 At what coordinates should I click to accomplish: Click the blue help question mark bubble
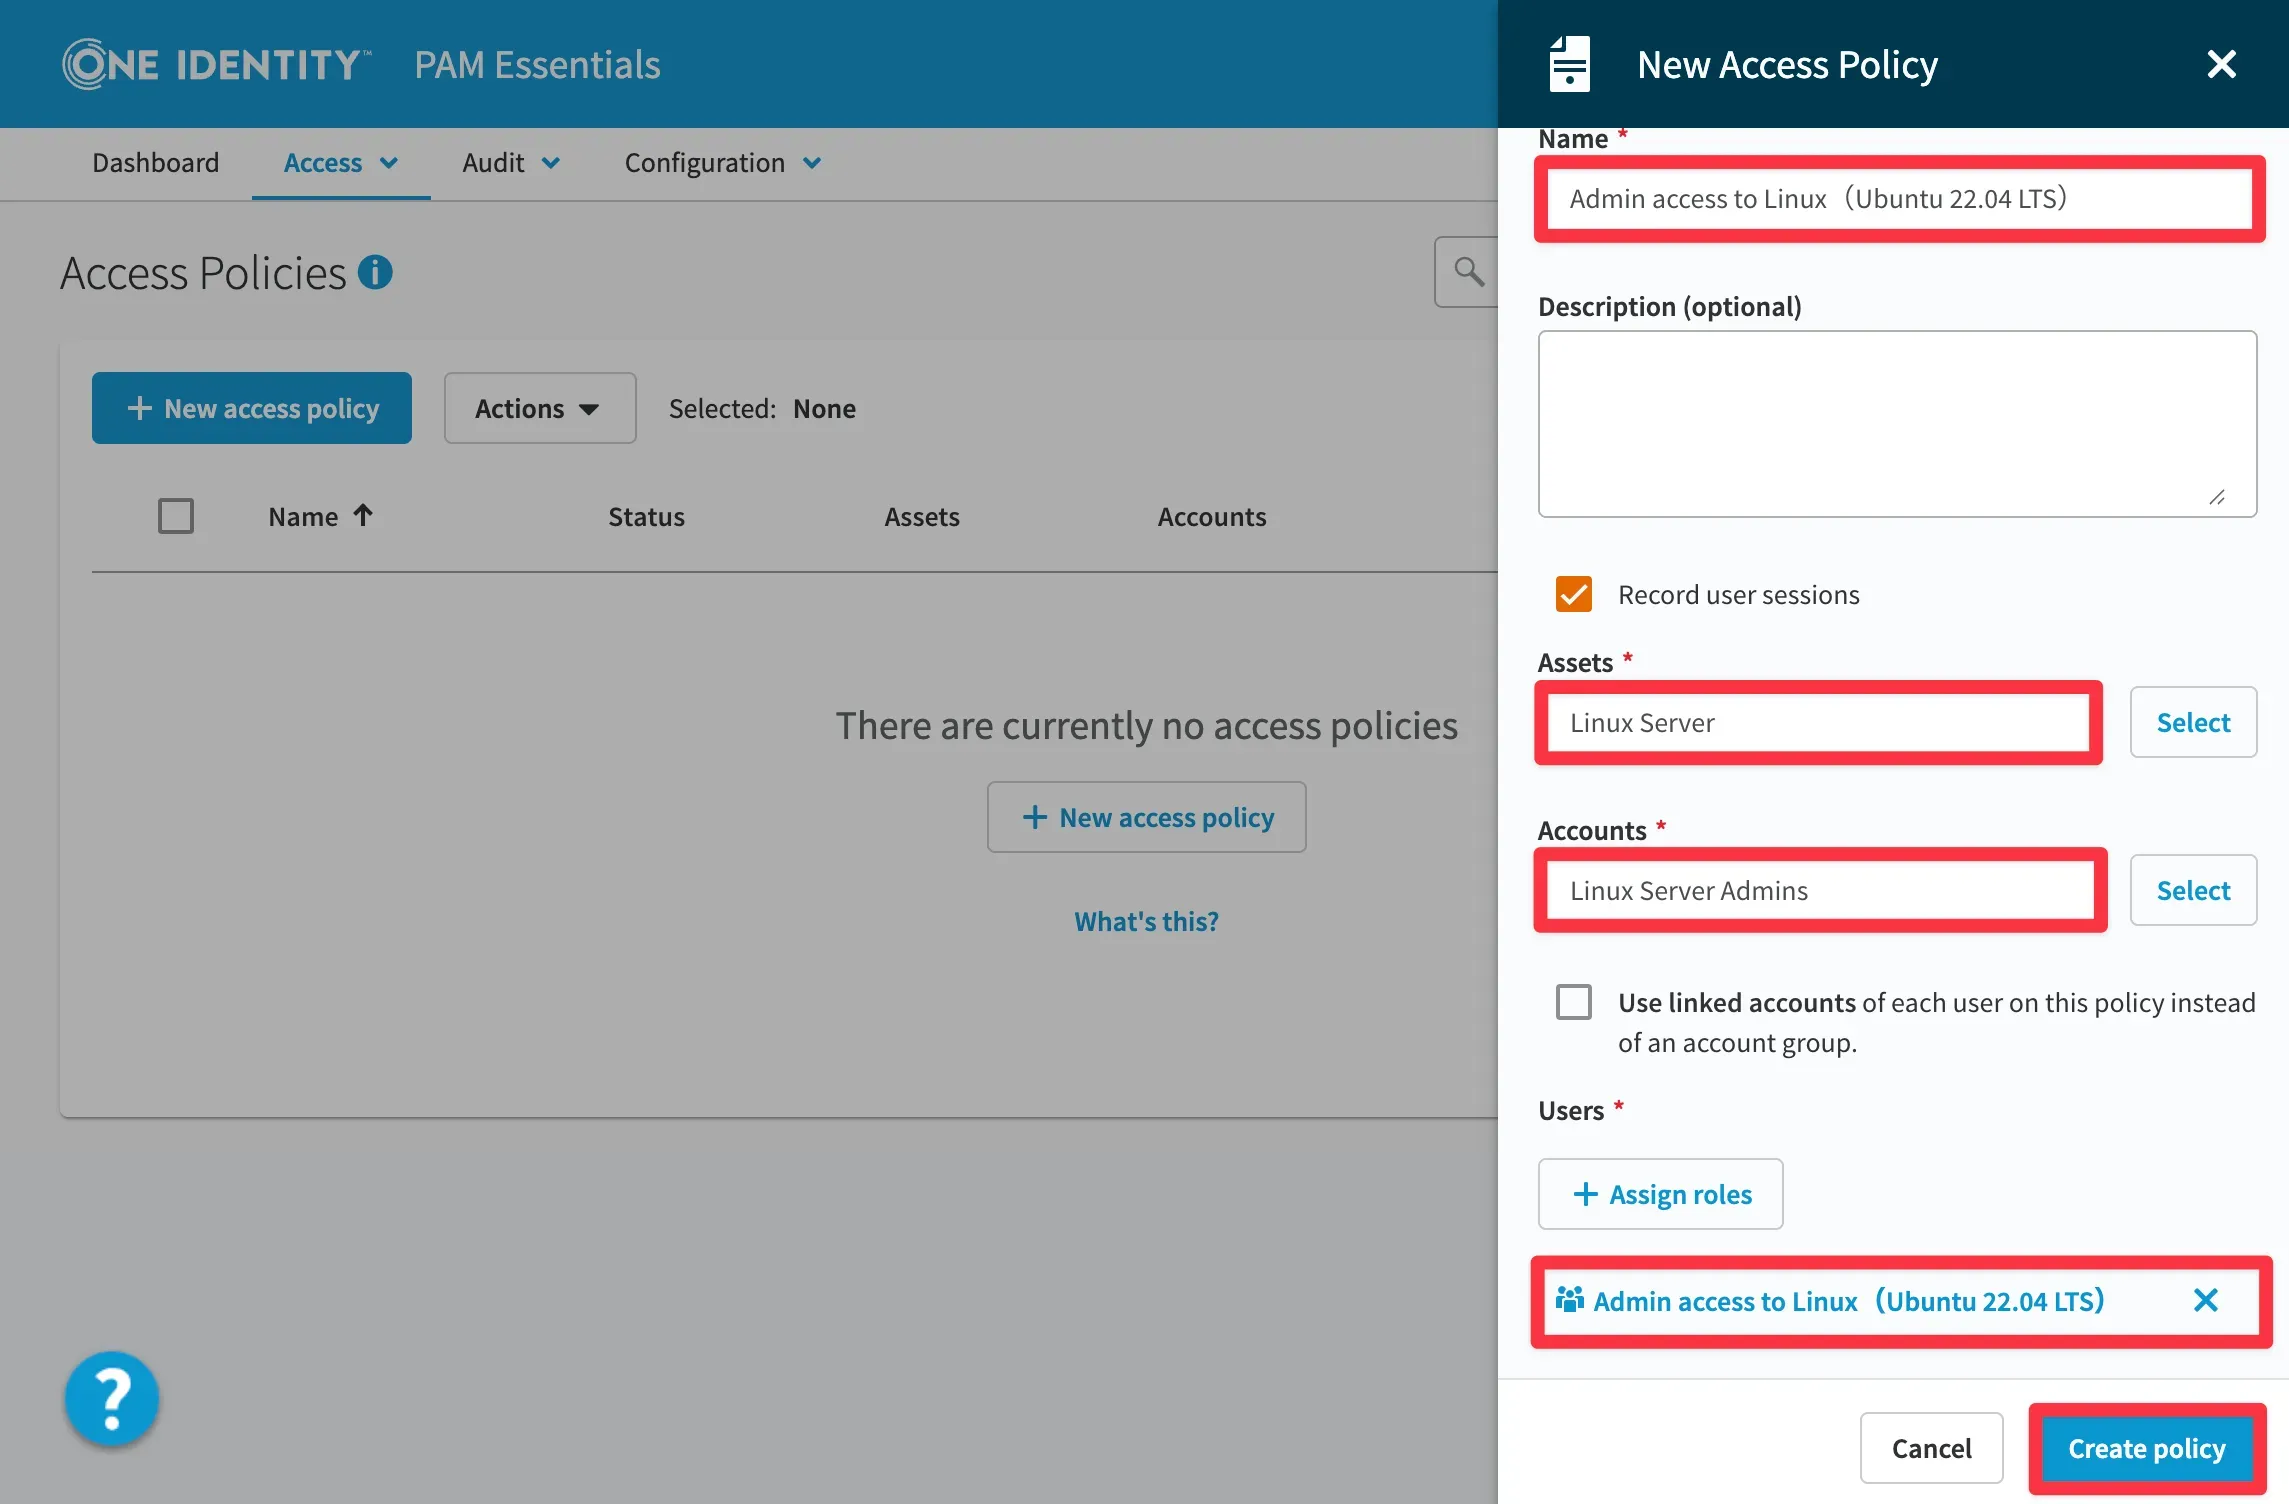(x=112, y=1398)
